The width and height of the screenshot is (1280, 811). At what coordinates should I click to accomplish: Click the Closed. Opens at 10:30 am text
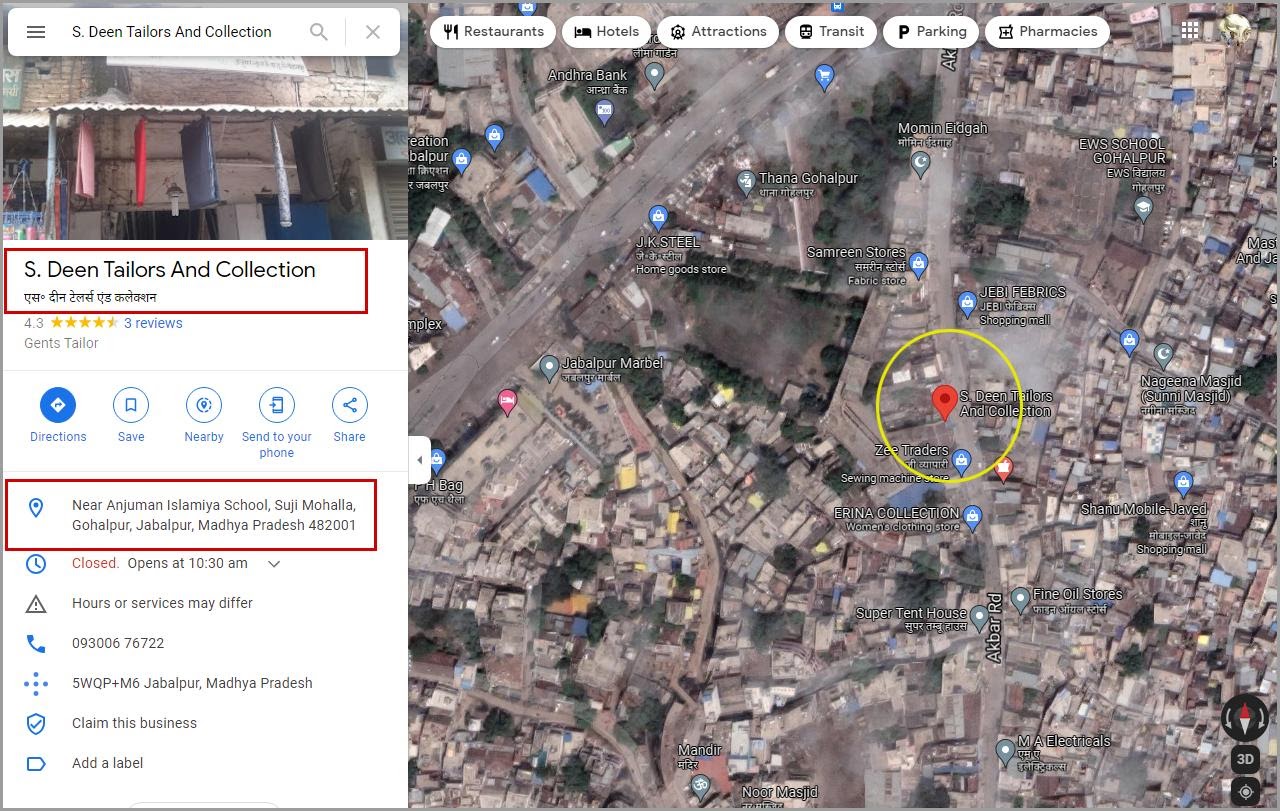[x=160, y=563]
